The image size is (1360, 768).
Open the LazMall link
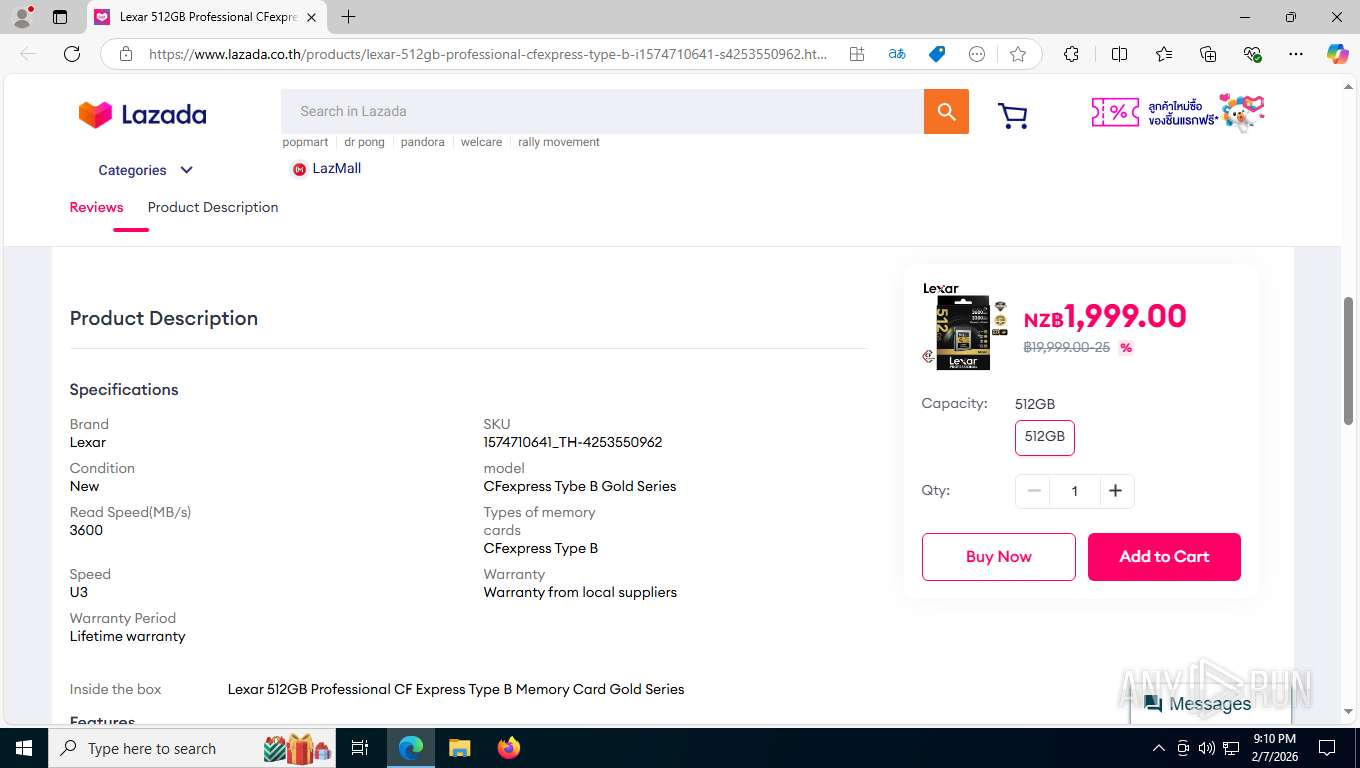[x=326, y=169]
